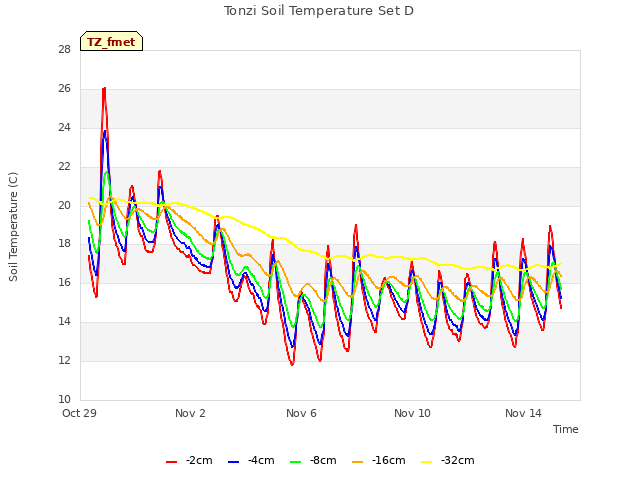Click the Oct 29 x-axis tick label

pos(79,413)
